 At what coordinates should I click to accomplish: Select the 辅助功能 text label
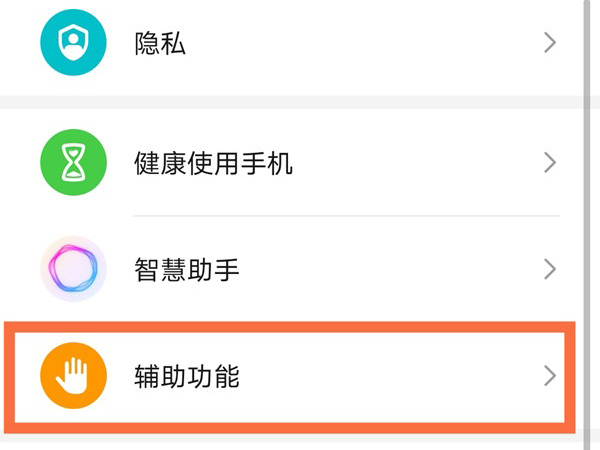click(186, 376)
